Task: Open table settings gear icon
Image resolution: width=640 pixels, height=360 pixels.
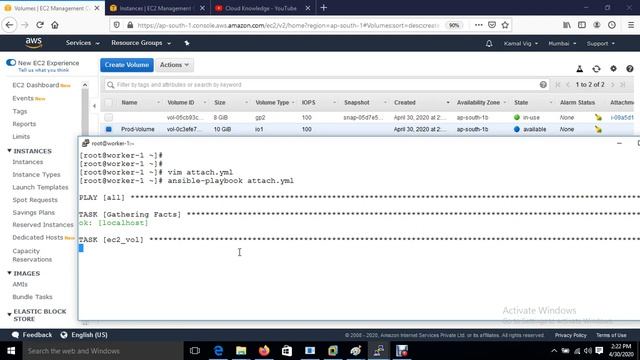Action: [613, 69]
